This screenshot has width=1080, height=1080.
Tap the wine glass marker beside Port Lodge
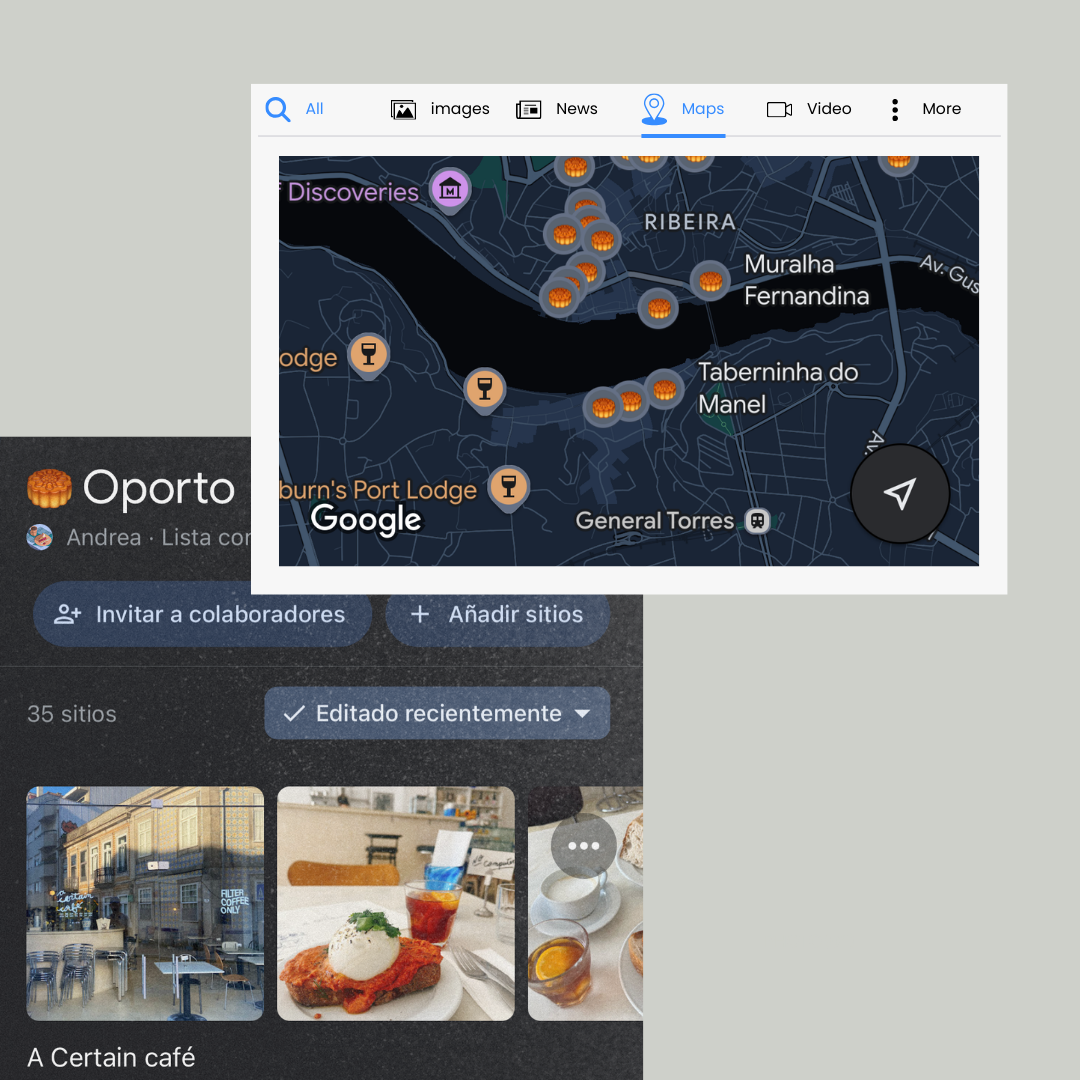click(x=508, y=487)
